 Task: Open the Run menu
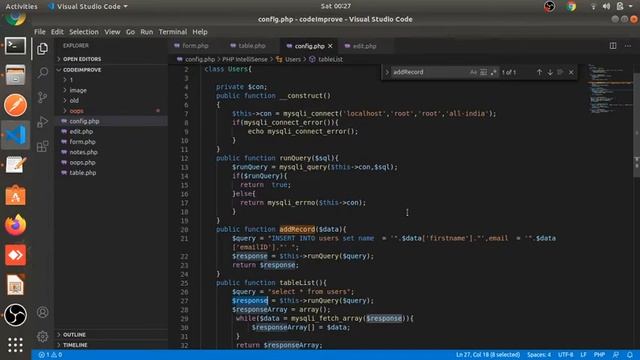coord(147,32)
